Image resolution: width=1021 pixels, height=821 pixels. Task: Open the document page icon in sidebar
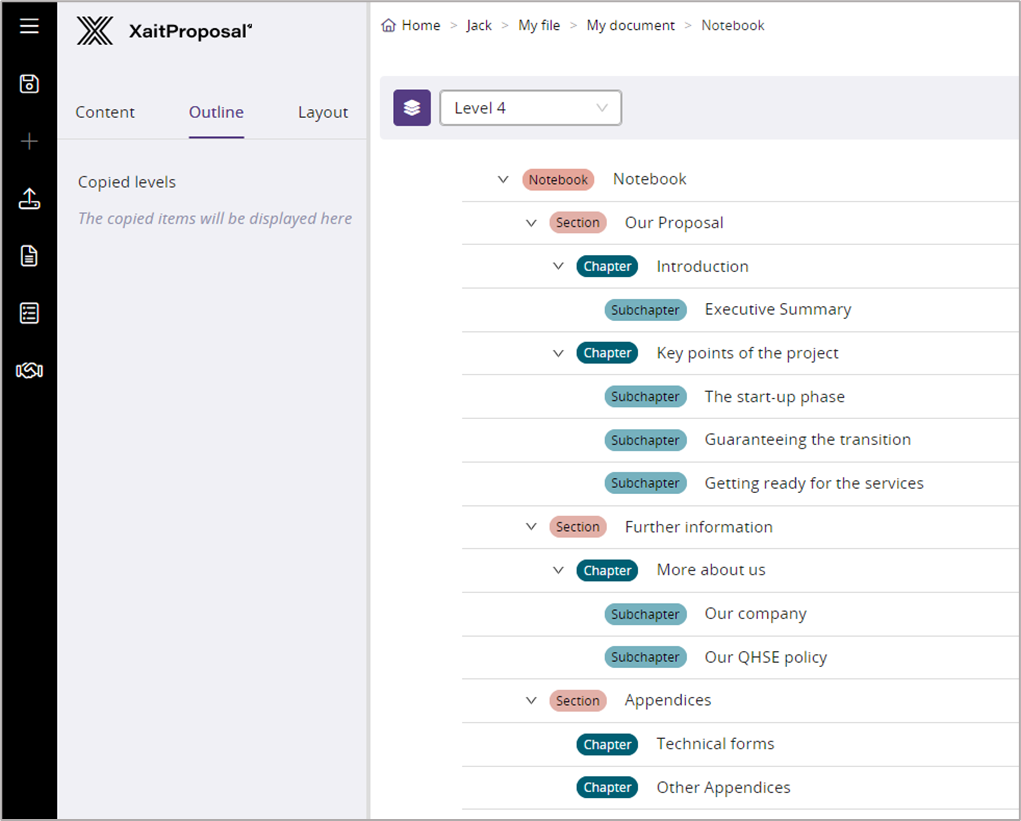pyautogui.click(x=29, y=256)
